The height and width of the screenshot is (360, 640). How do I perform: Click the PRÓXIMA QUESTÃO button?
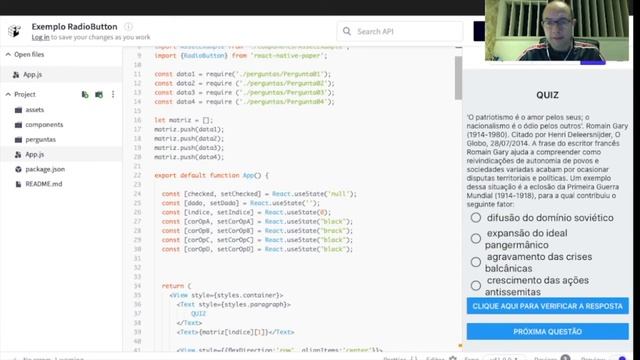[x=547, y=331]
